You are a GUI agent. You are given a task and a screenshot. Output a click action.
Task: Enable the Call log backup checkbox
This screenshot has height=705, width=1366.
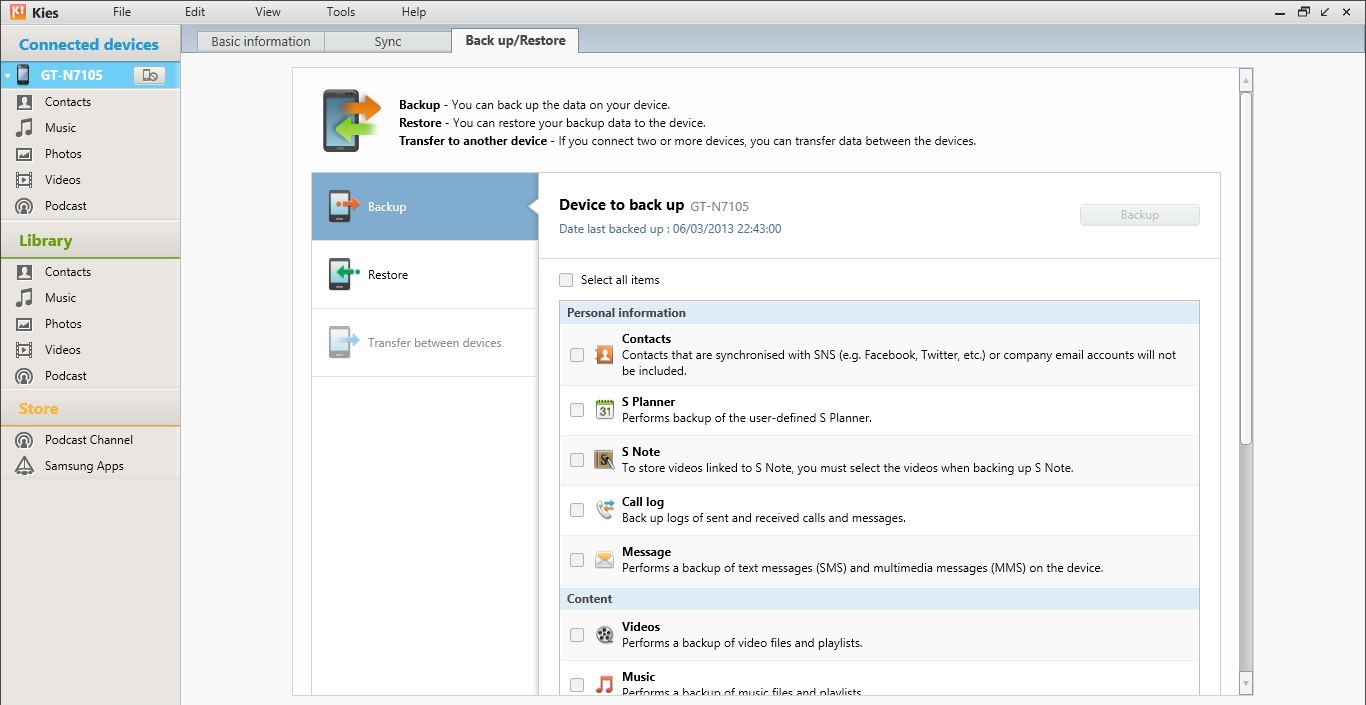point(577,510)
